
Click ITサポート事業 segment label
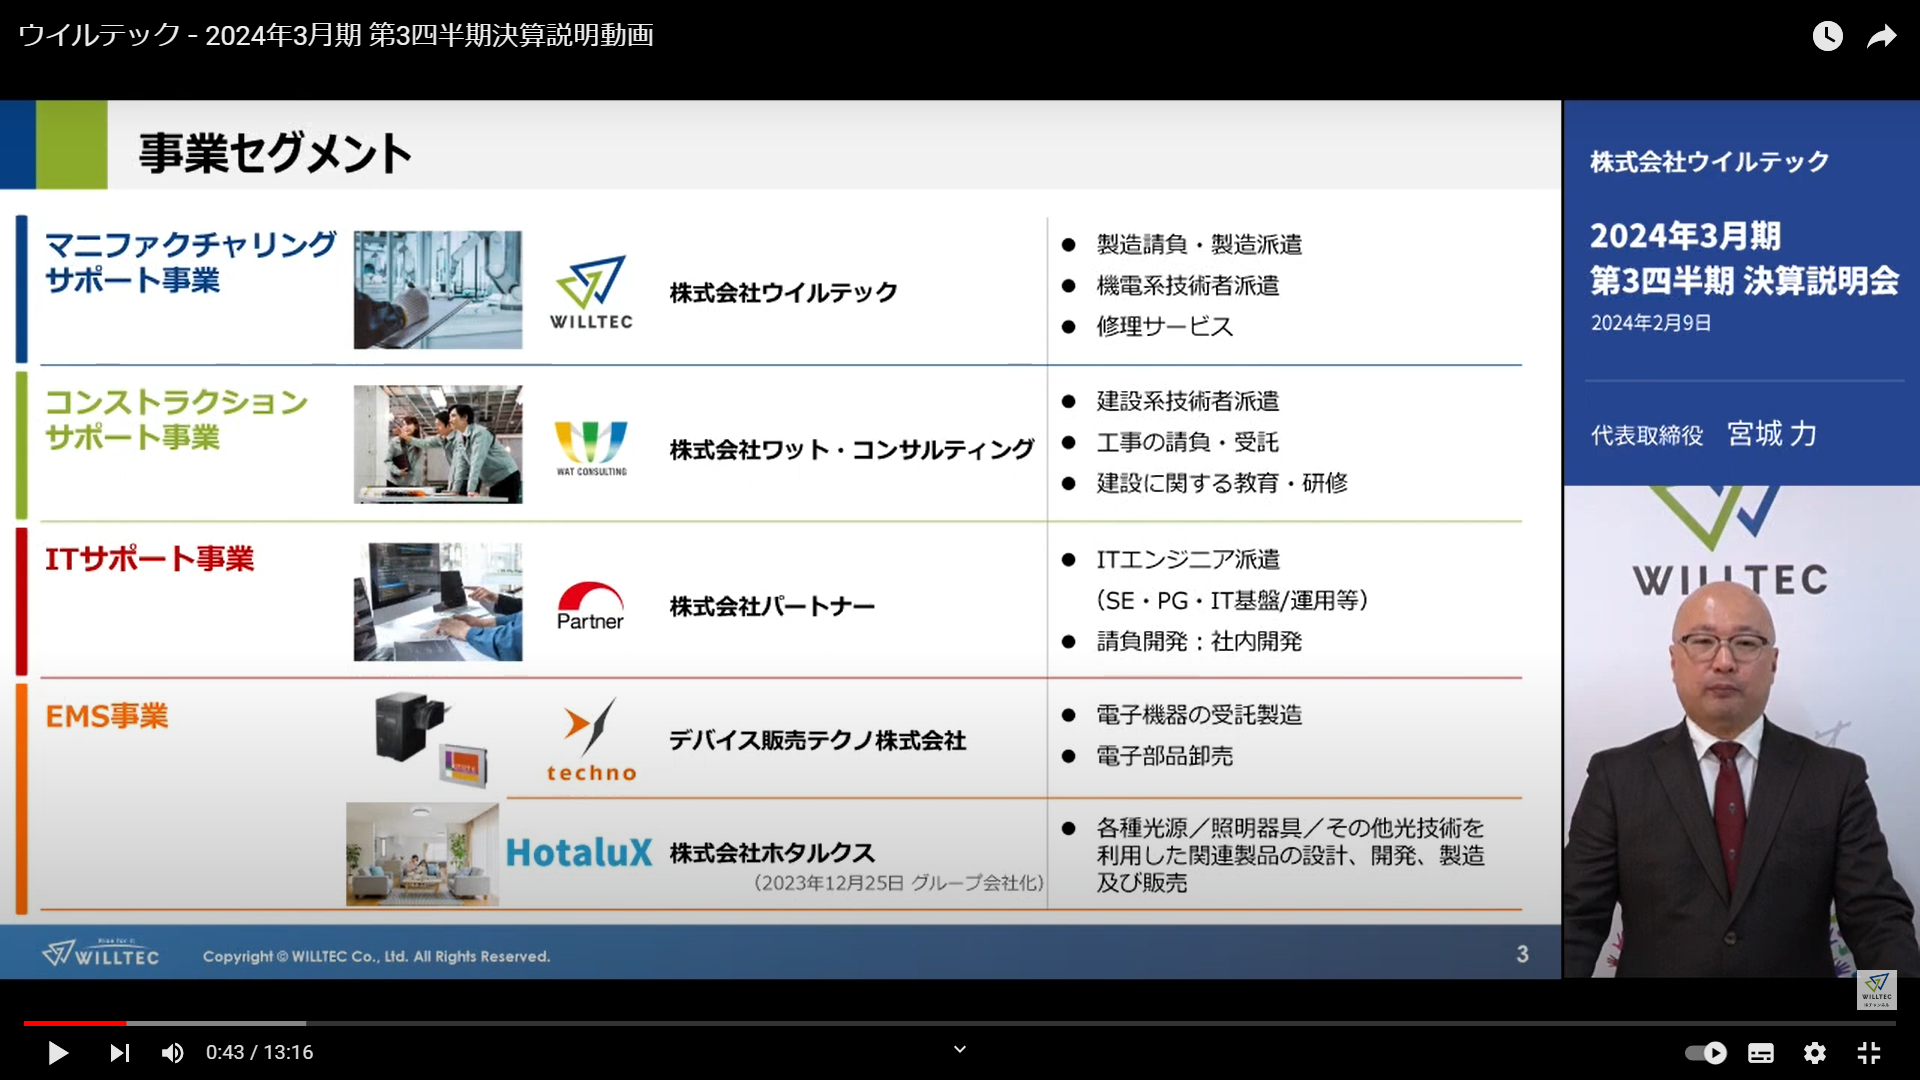click(150, 559)
